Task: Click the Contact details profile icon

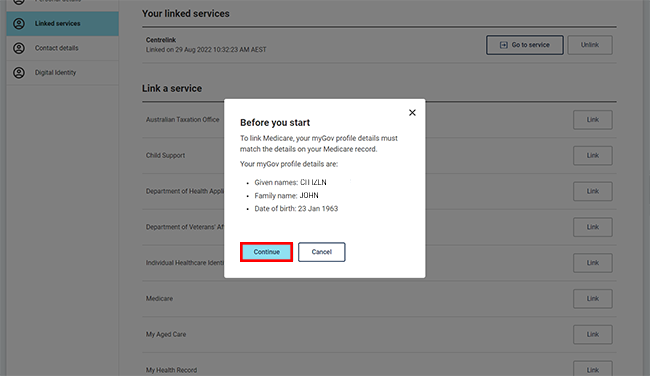Action: pyautogui.click(x=19, y=48)
